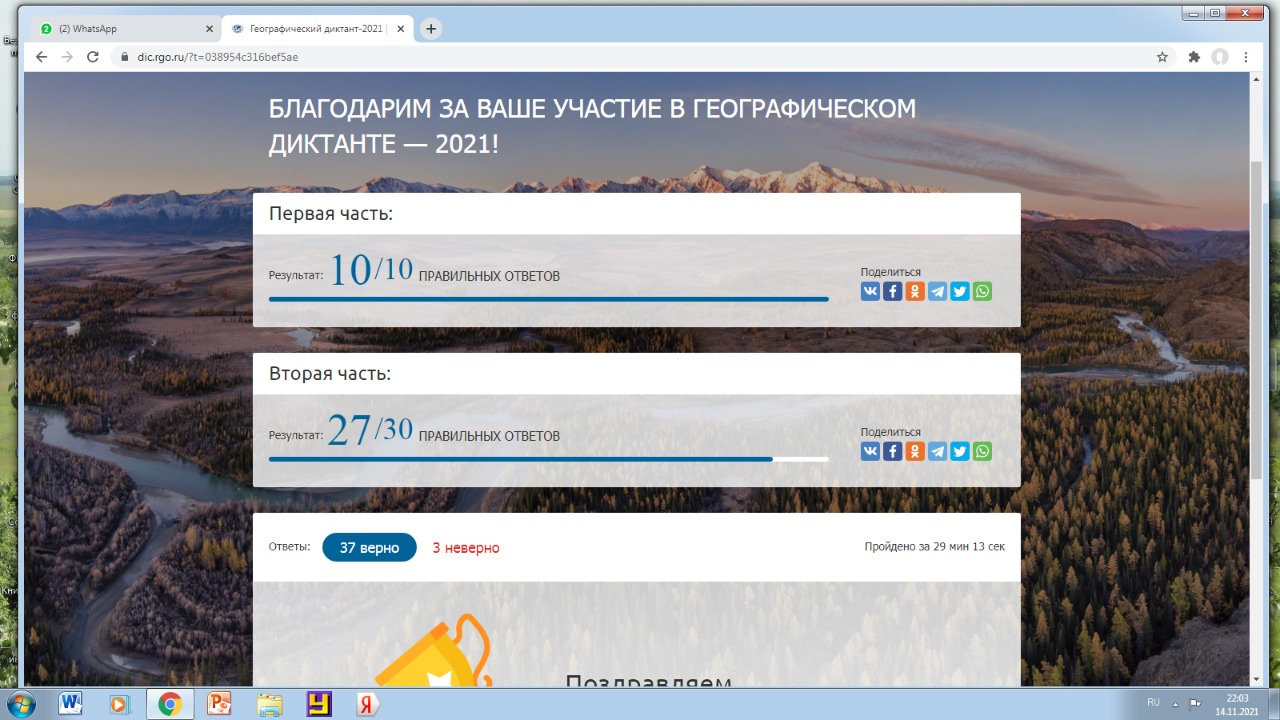The width and height of the screenshot is (1280, 720).
Task: Switch to the WhatsApp tab
Action: (x=120, y=29)
